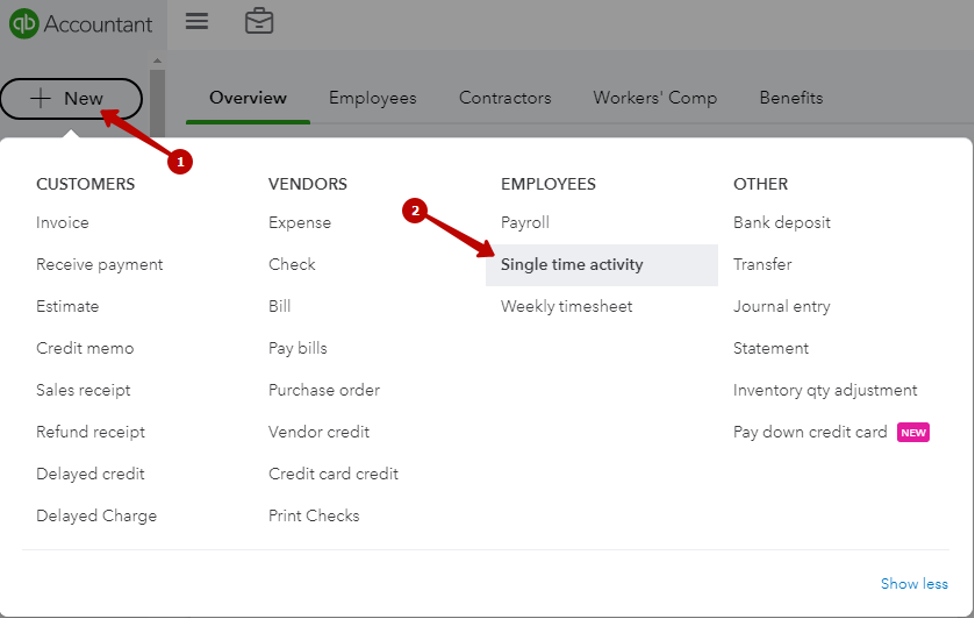The height and width of the screenshot is (618, 974).
Task: Choose Bank deposit
Action: [x=781, y=222]
